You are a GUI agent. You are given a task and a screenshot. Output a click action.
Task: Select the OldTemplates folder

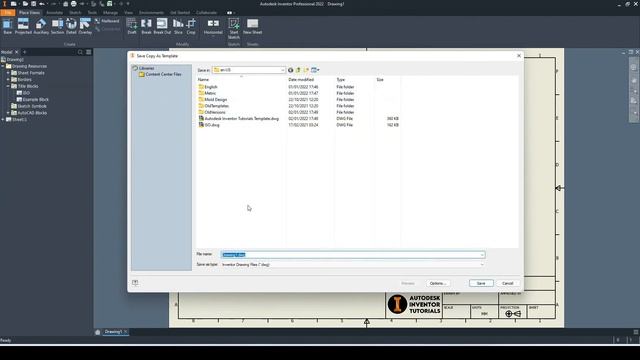click(213, 106)
